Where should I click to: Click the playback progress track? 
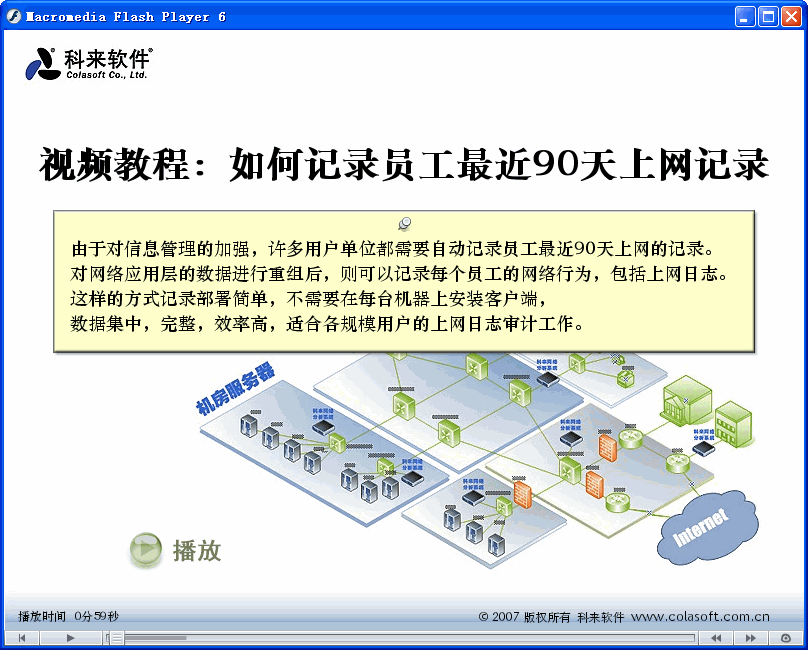(402, 638)
